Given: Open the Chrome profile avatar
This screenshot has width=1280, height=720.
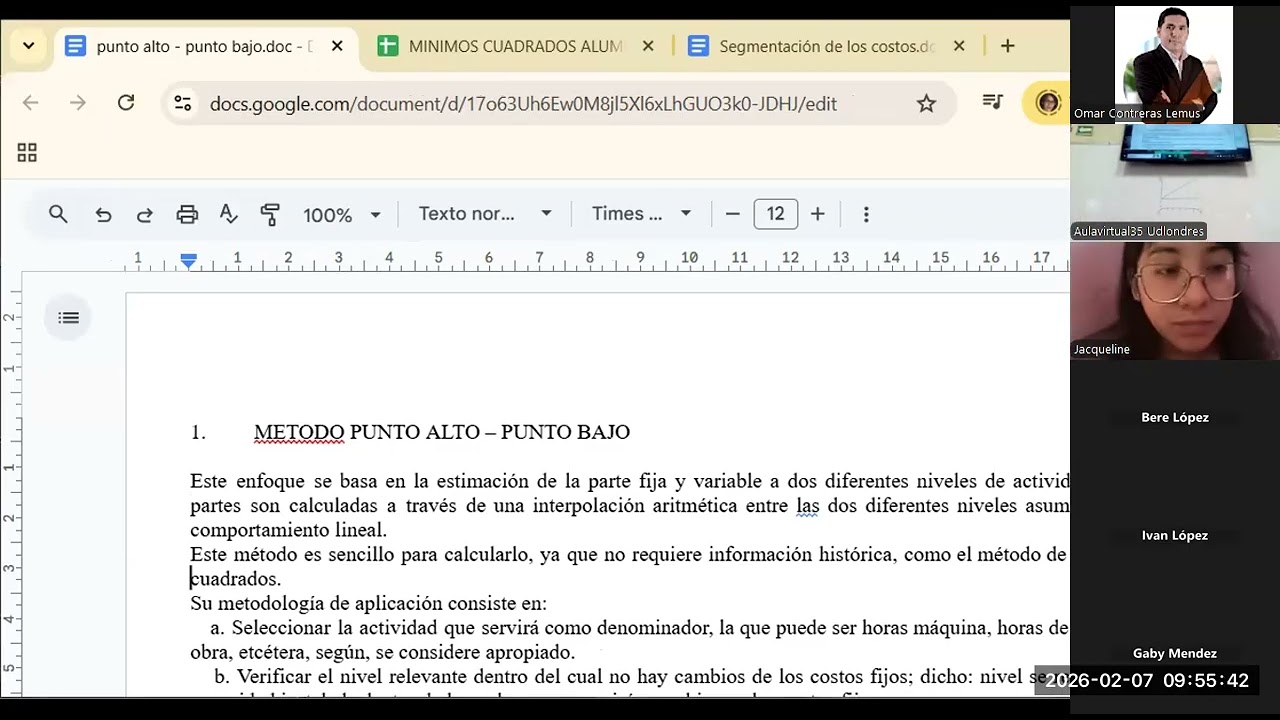Looking at the screenshot, I should pos(1048,103).
